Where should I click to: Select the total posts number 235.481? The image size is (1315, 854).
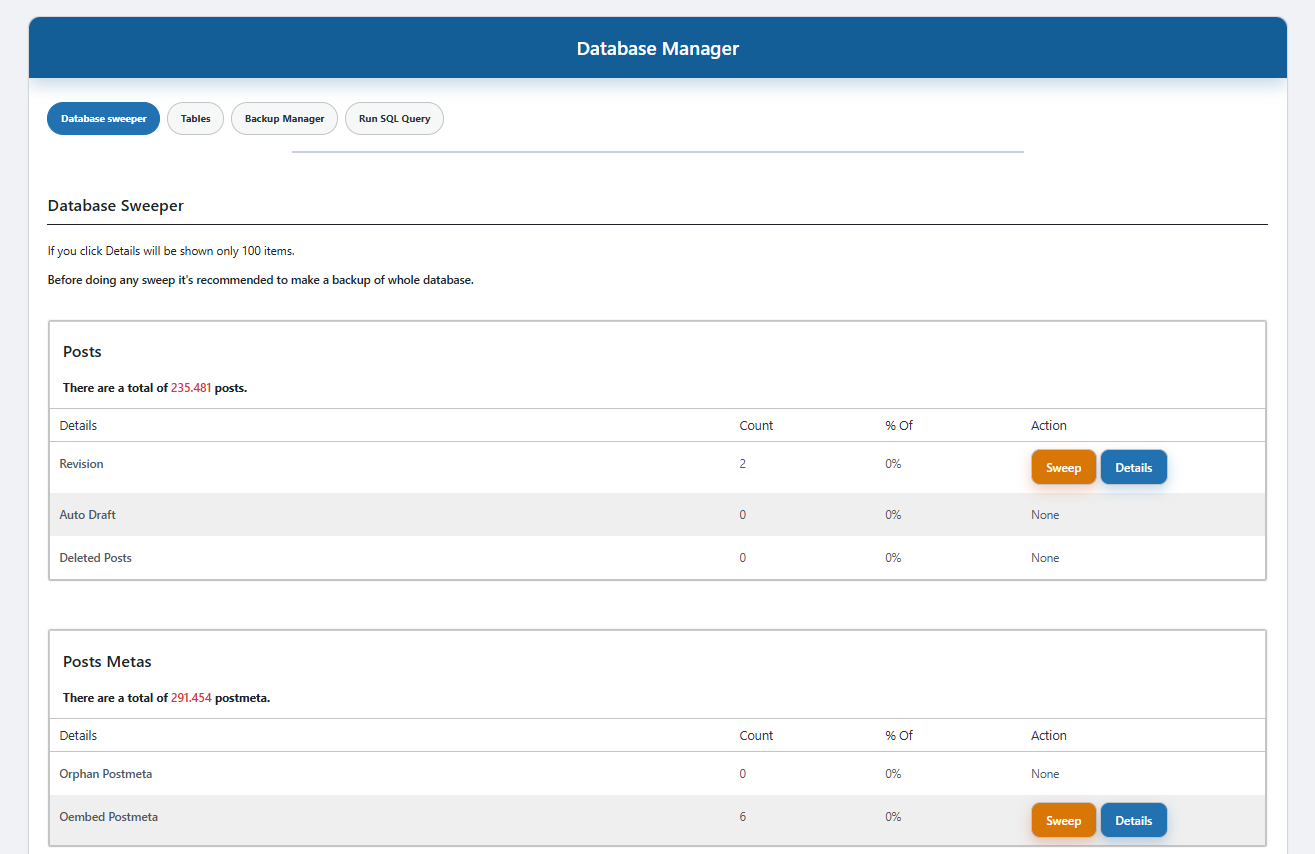(191, 388)
